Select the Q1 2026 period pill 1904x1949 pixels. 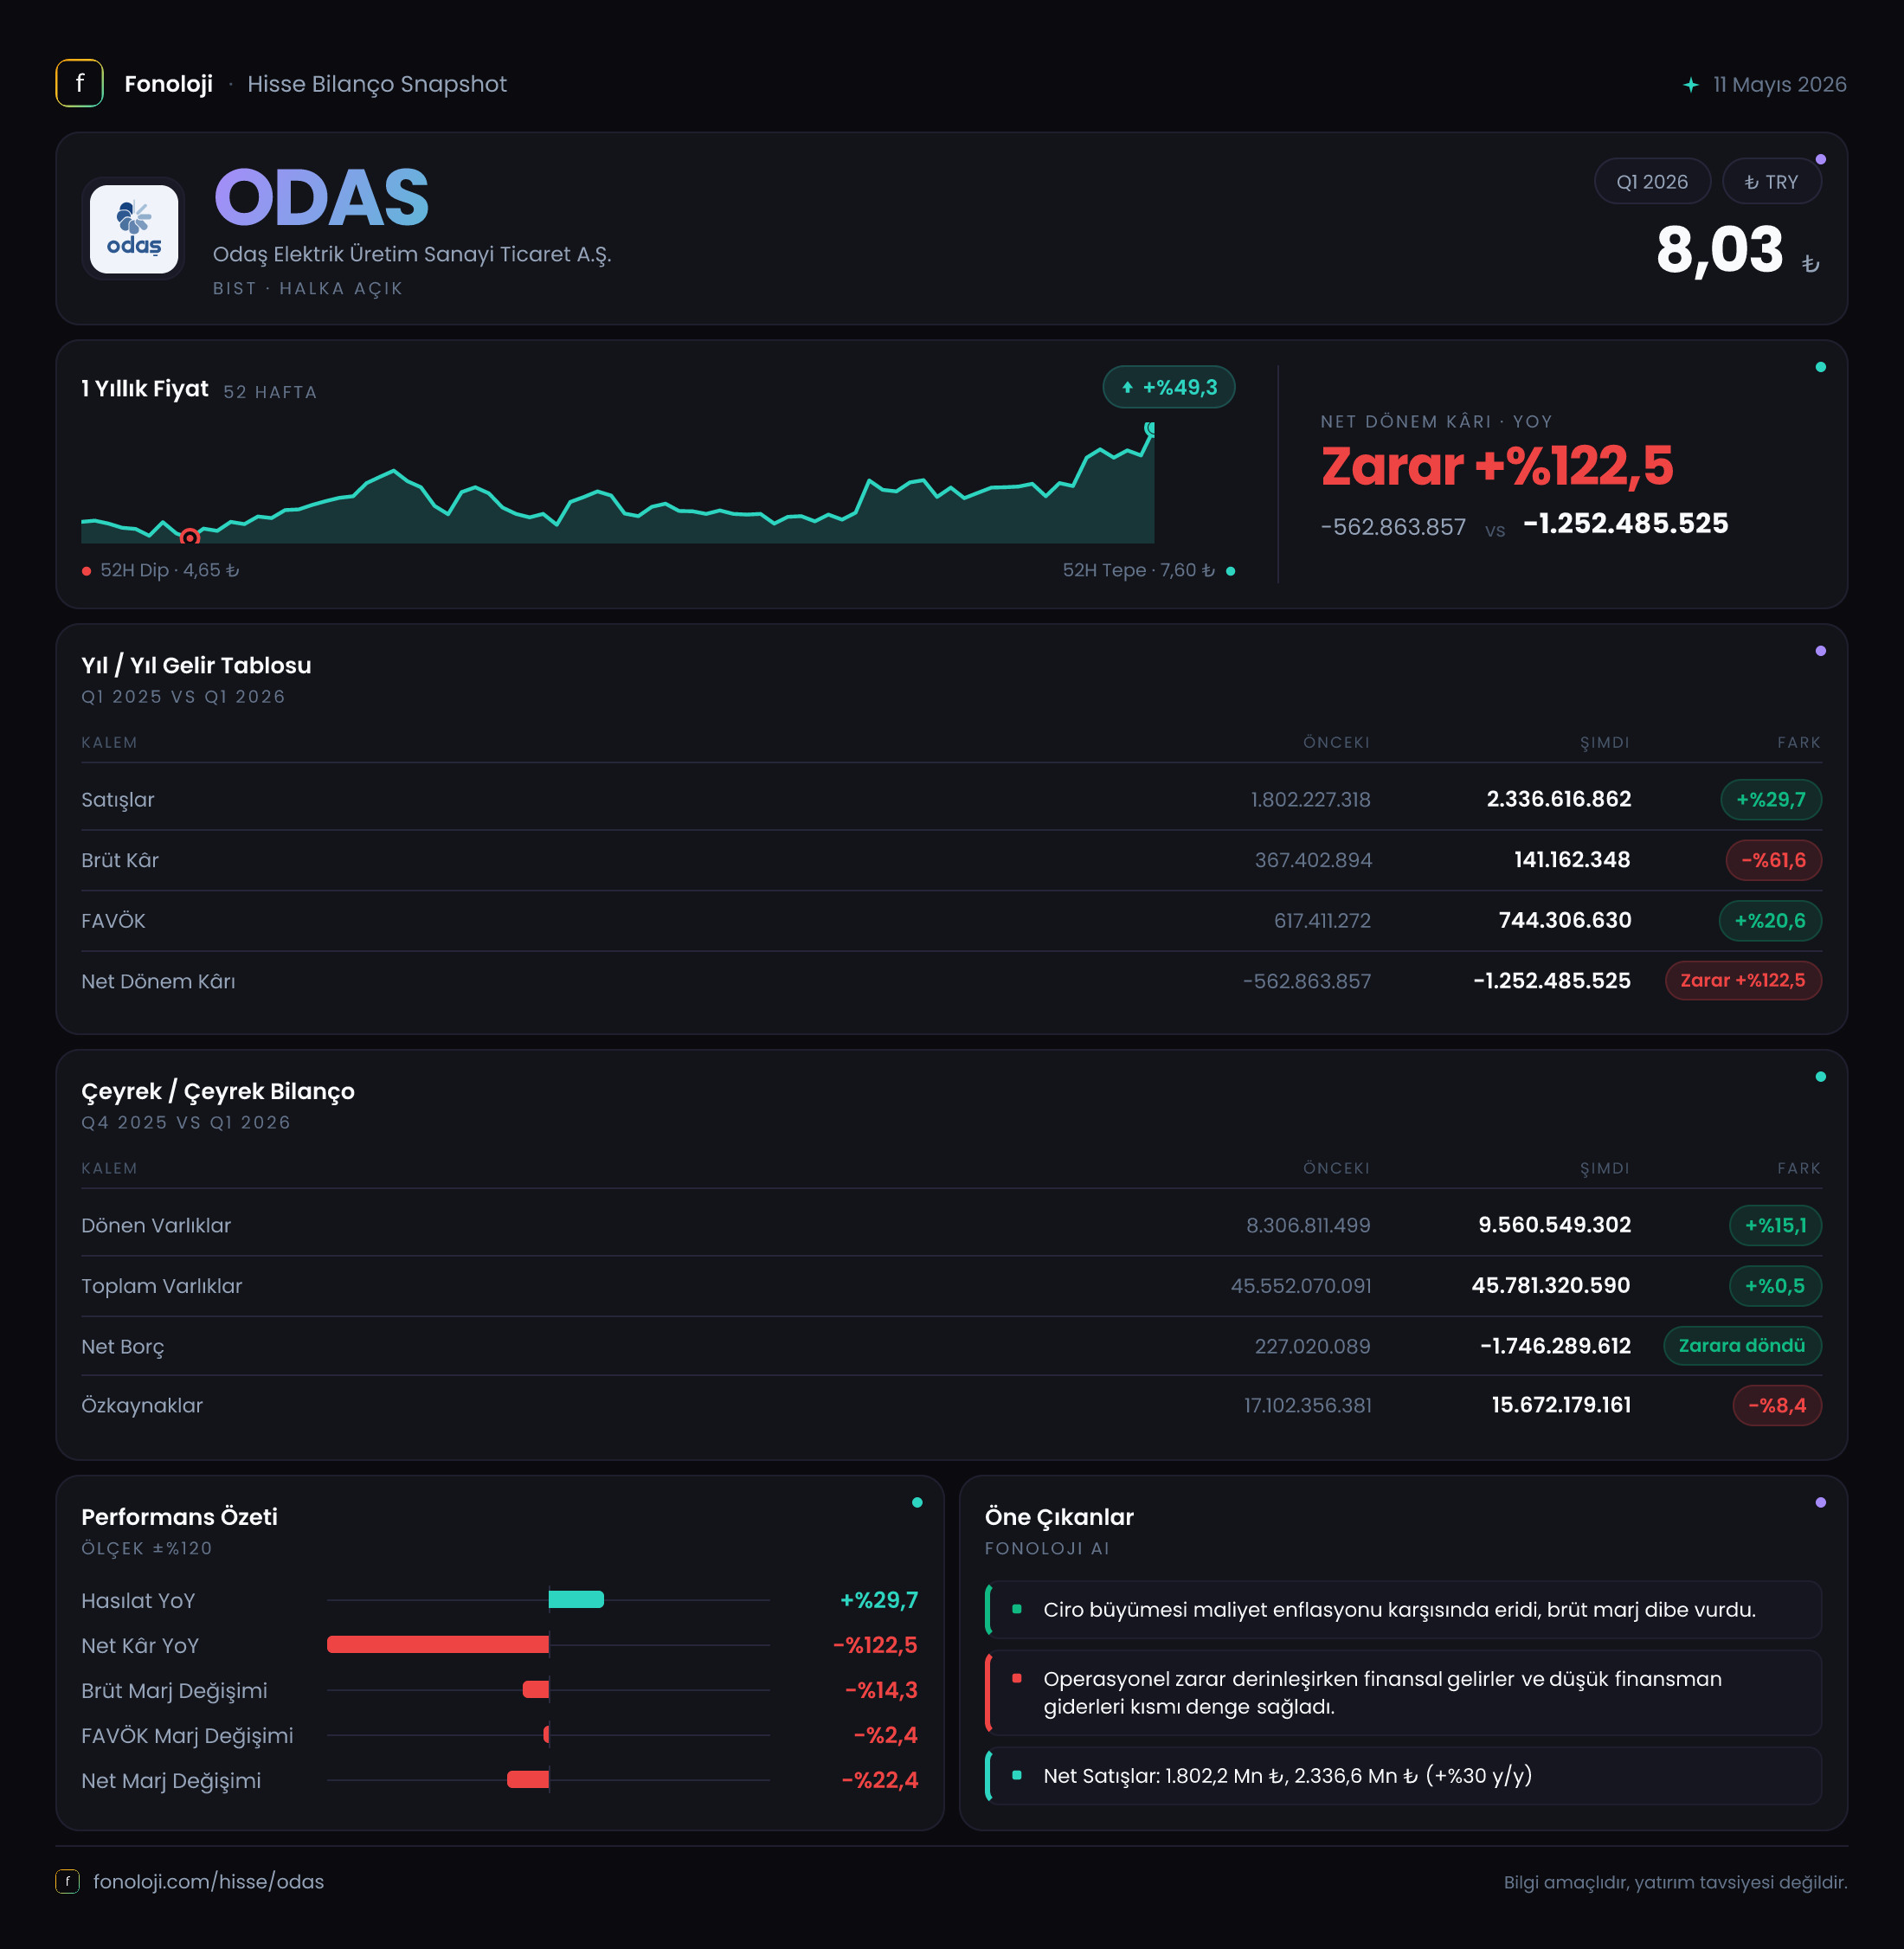[1652, 182]
